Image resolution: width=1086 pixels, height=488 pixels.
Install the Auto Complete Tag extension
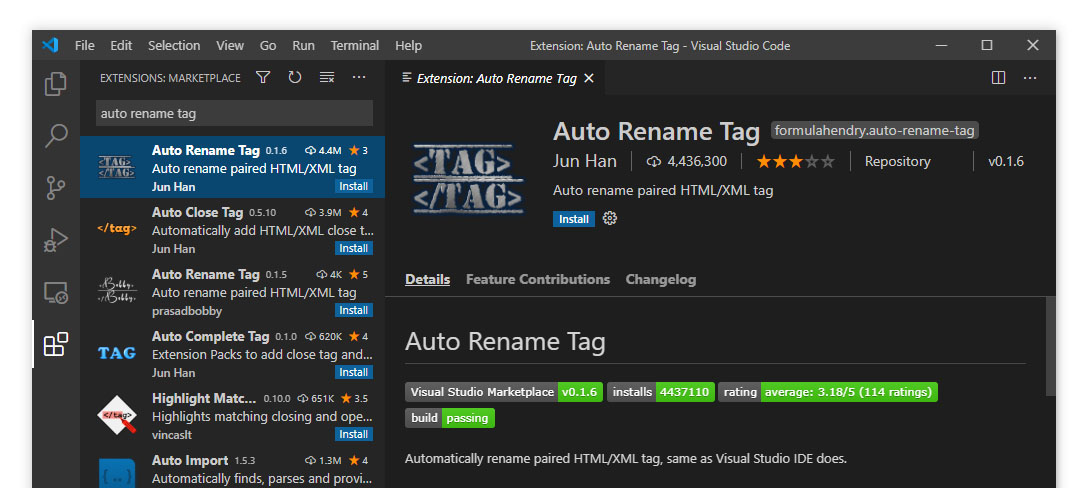tap(354, 372)
